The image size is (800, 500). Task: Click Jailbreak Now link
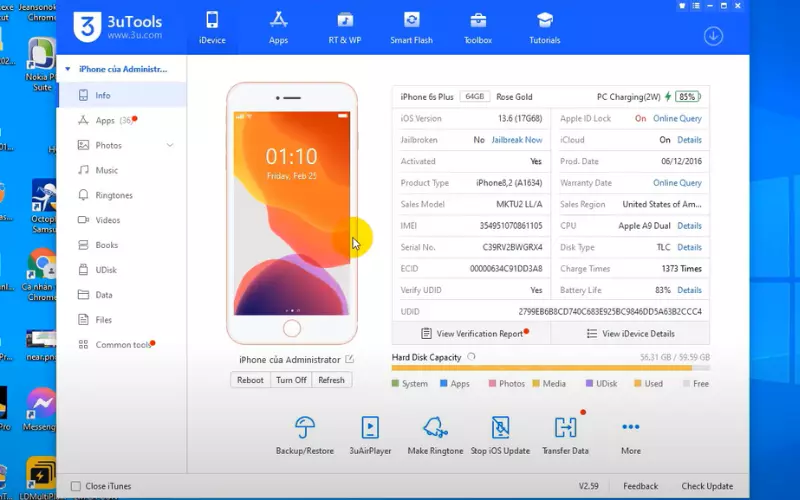516,140
